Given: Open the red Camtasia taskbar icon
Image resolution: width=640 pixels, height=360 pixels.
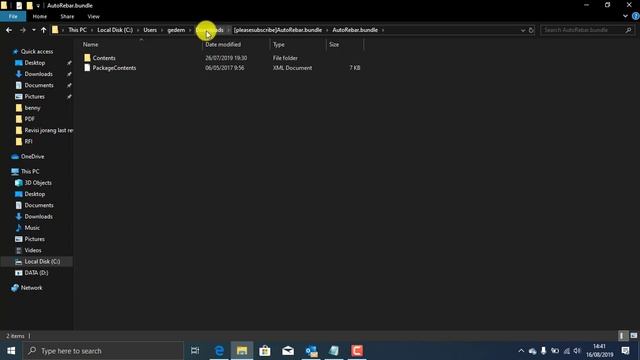Looking at the screenshot, I should tap(357, 351).
